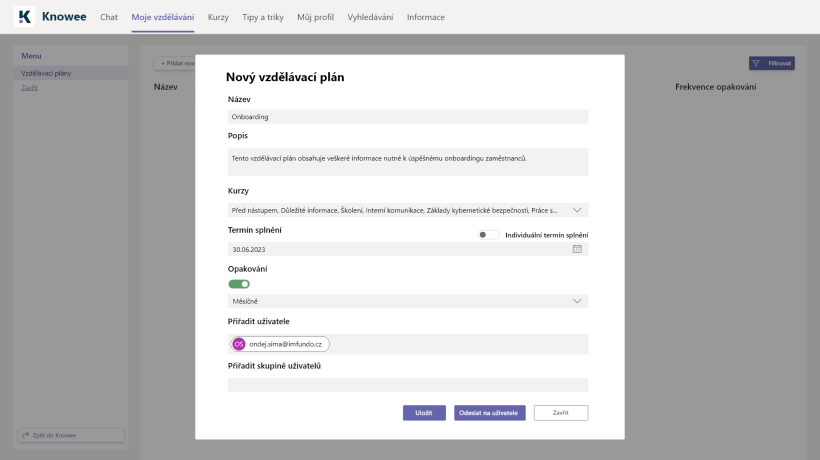Click Odeslat na uživatele button
This screenshot has height=460, width=820.
[487, 412]
